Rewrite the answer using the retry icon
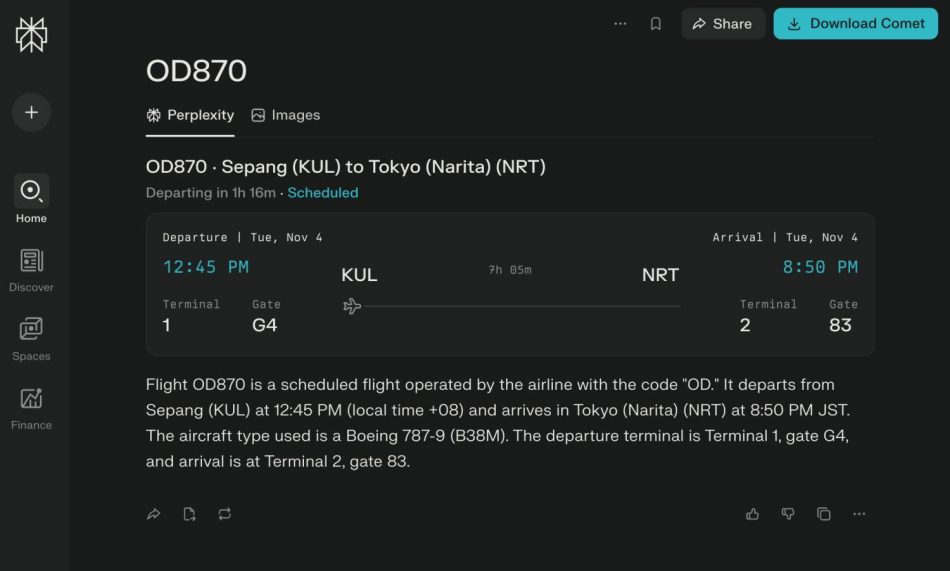Screen dimensions: 950x571 [224, 514]
